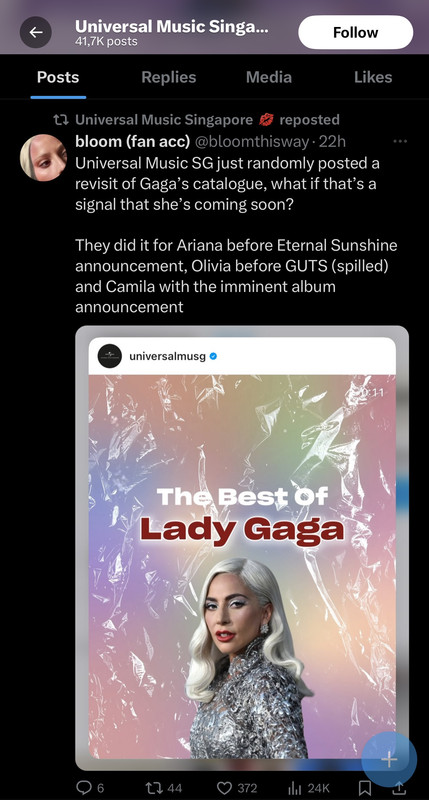Tap the reply comment icon

[83, 788]
